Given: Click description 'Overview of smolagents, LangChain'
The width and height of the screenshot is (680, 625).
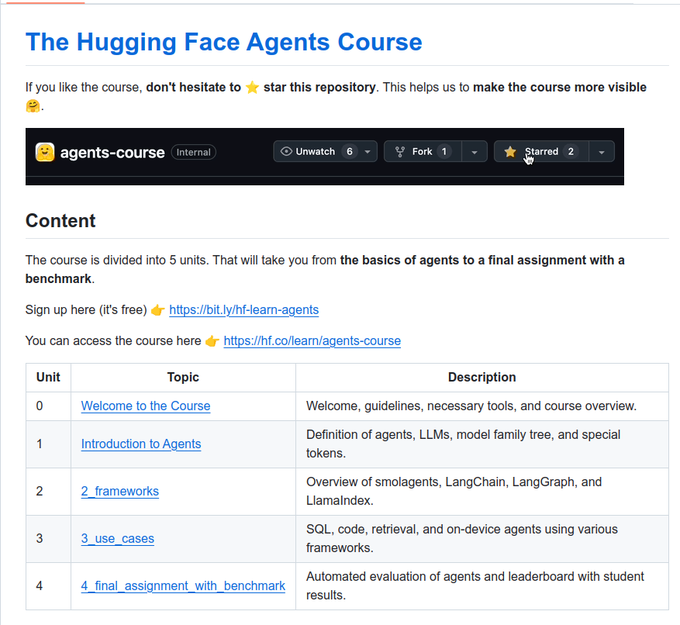Looking at the screenshot, I should 454,491.
